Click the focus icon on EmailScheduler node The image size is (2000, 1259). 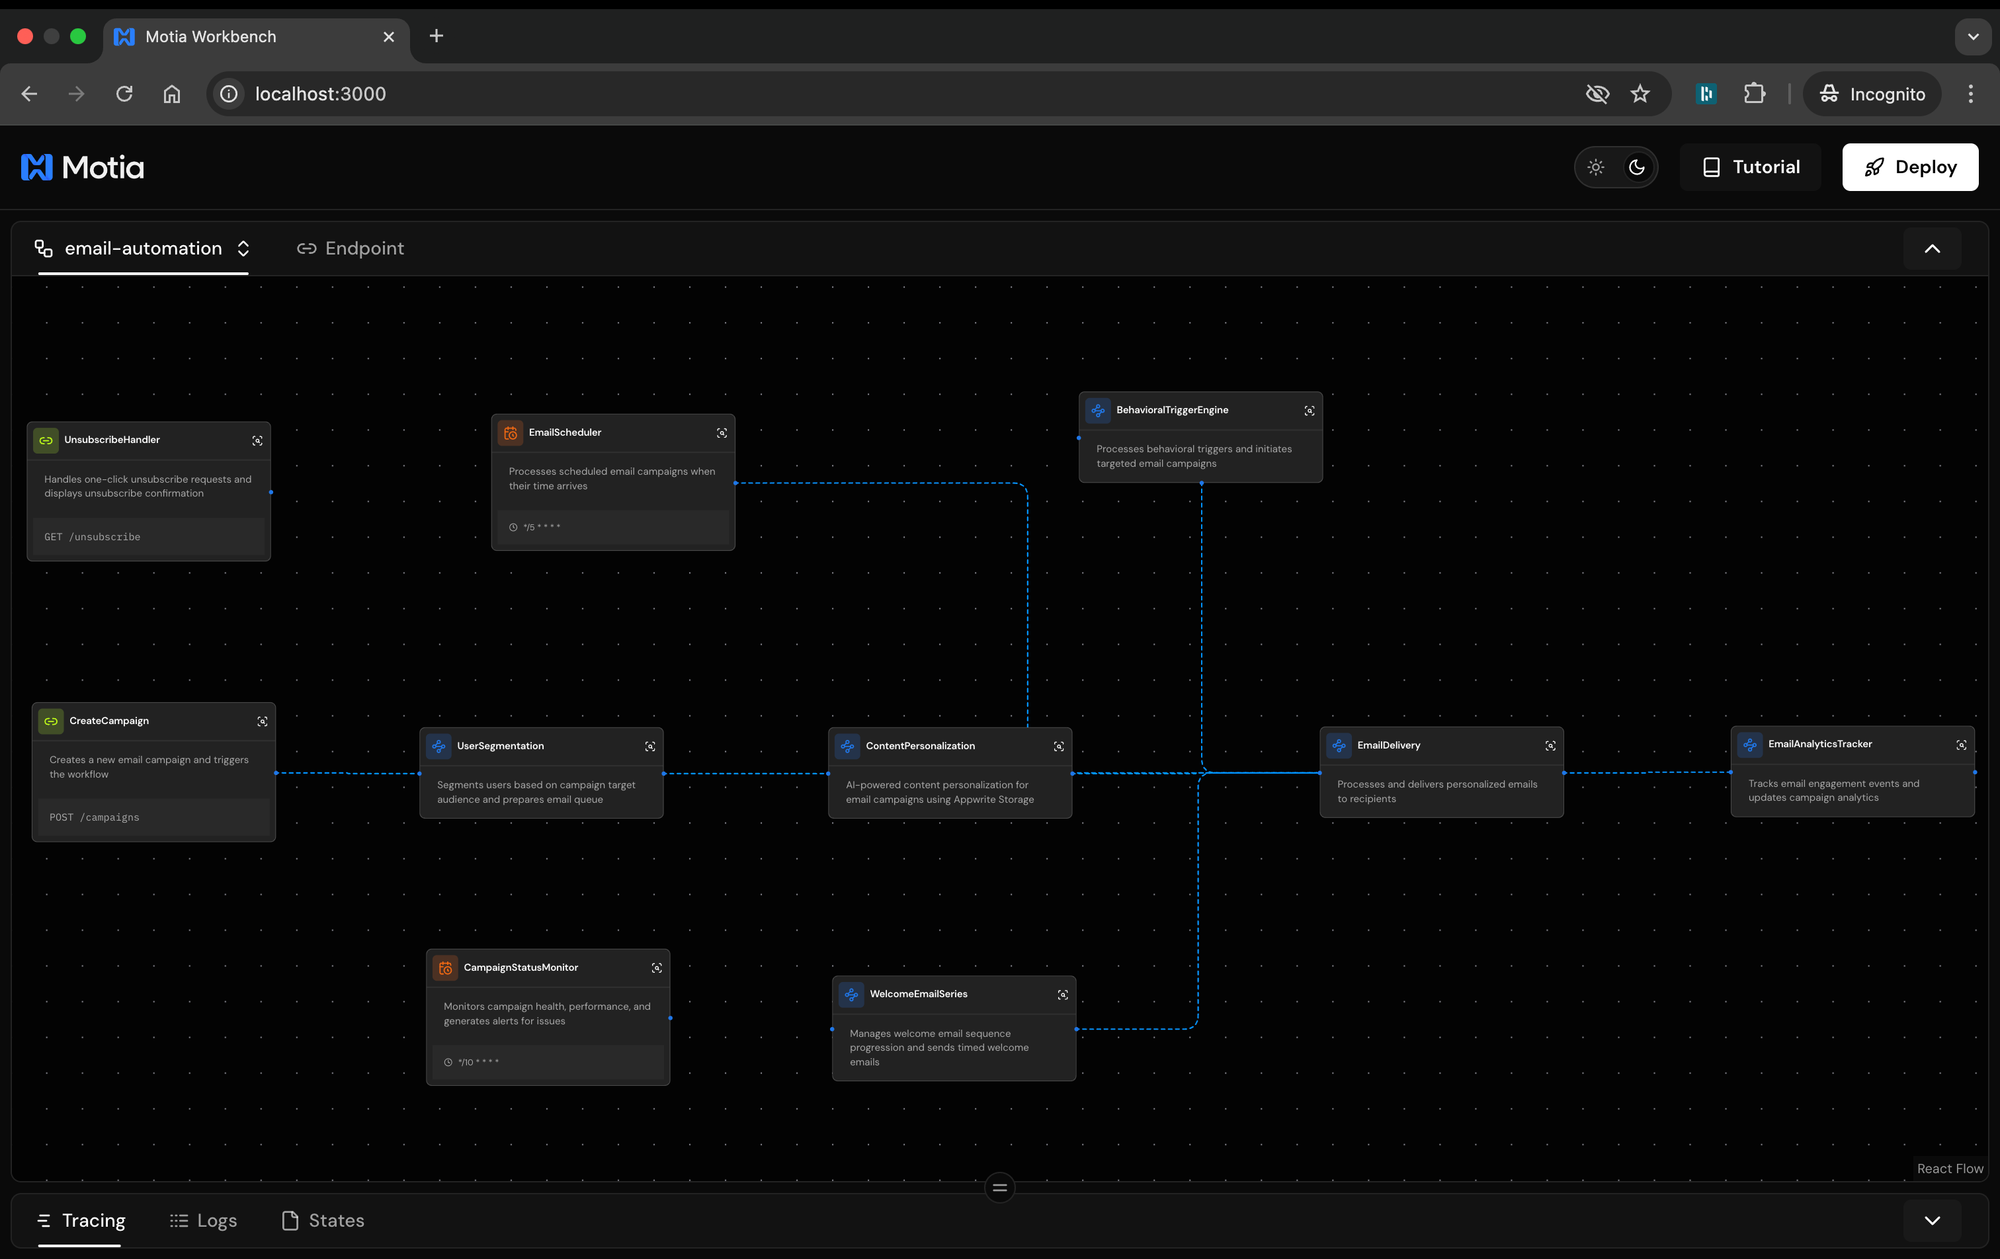722,433
